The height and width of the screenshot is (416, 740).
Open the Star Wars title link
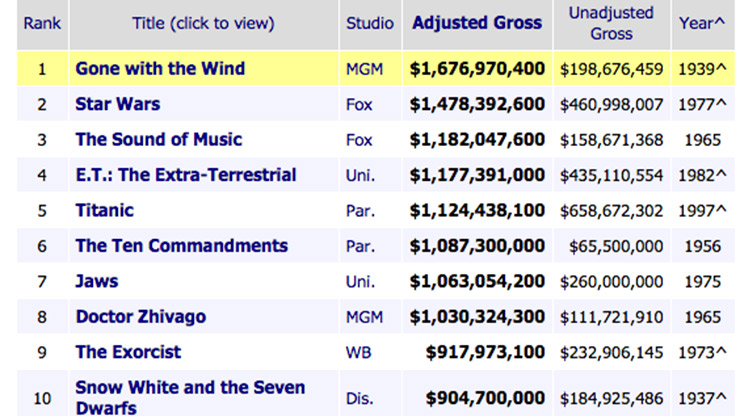tap(117, 104)
